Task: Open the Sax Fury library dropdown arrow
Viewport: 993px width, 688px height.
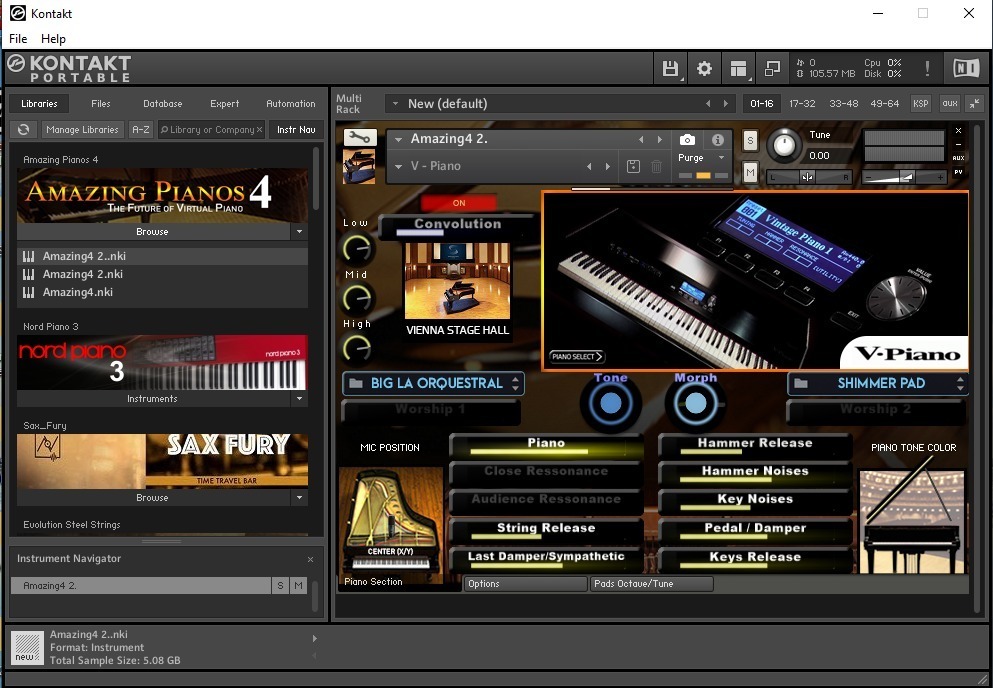Action: click(x=300, y=498)
